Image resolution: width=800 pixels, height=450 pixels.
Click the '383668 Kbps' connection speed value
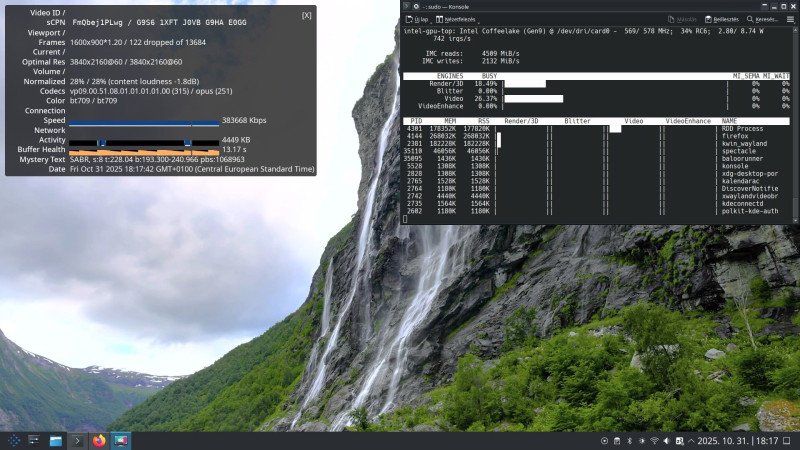[x=244, y=120]
